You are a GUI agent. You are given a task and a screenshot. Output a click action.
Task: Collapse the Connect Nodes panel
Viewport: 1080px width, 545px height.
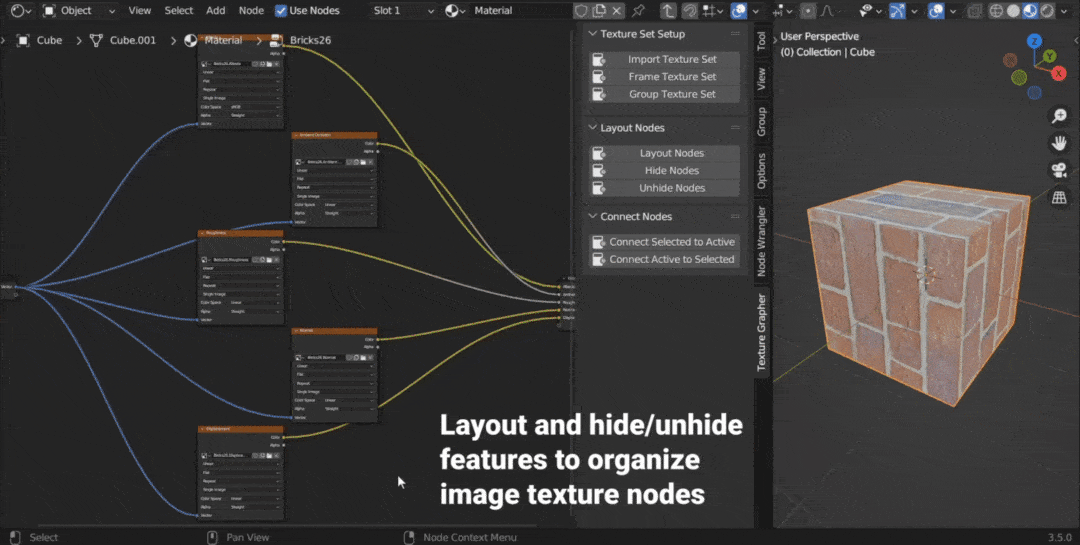593,216
